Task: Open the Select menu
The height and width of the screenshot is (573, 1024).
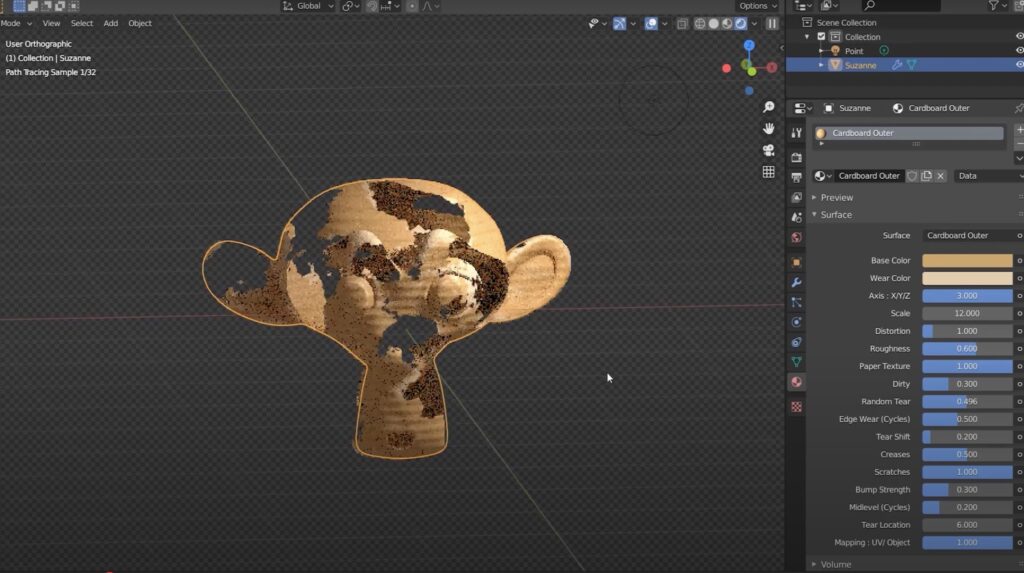Action: pyautogui.click(x=82, y=24)
